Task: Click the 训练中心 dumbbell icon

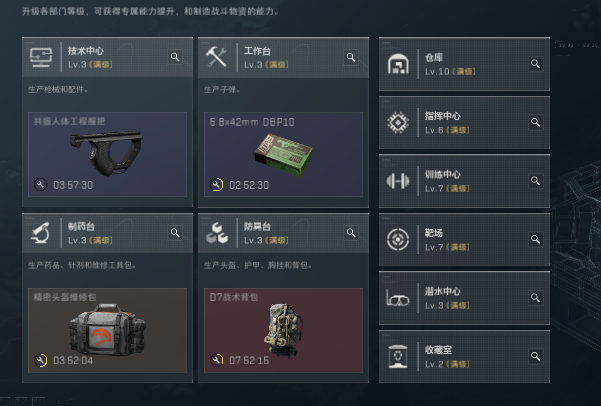Action: pos(398,181)
